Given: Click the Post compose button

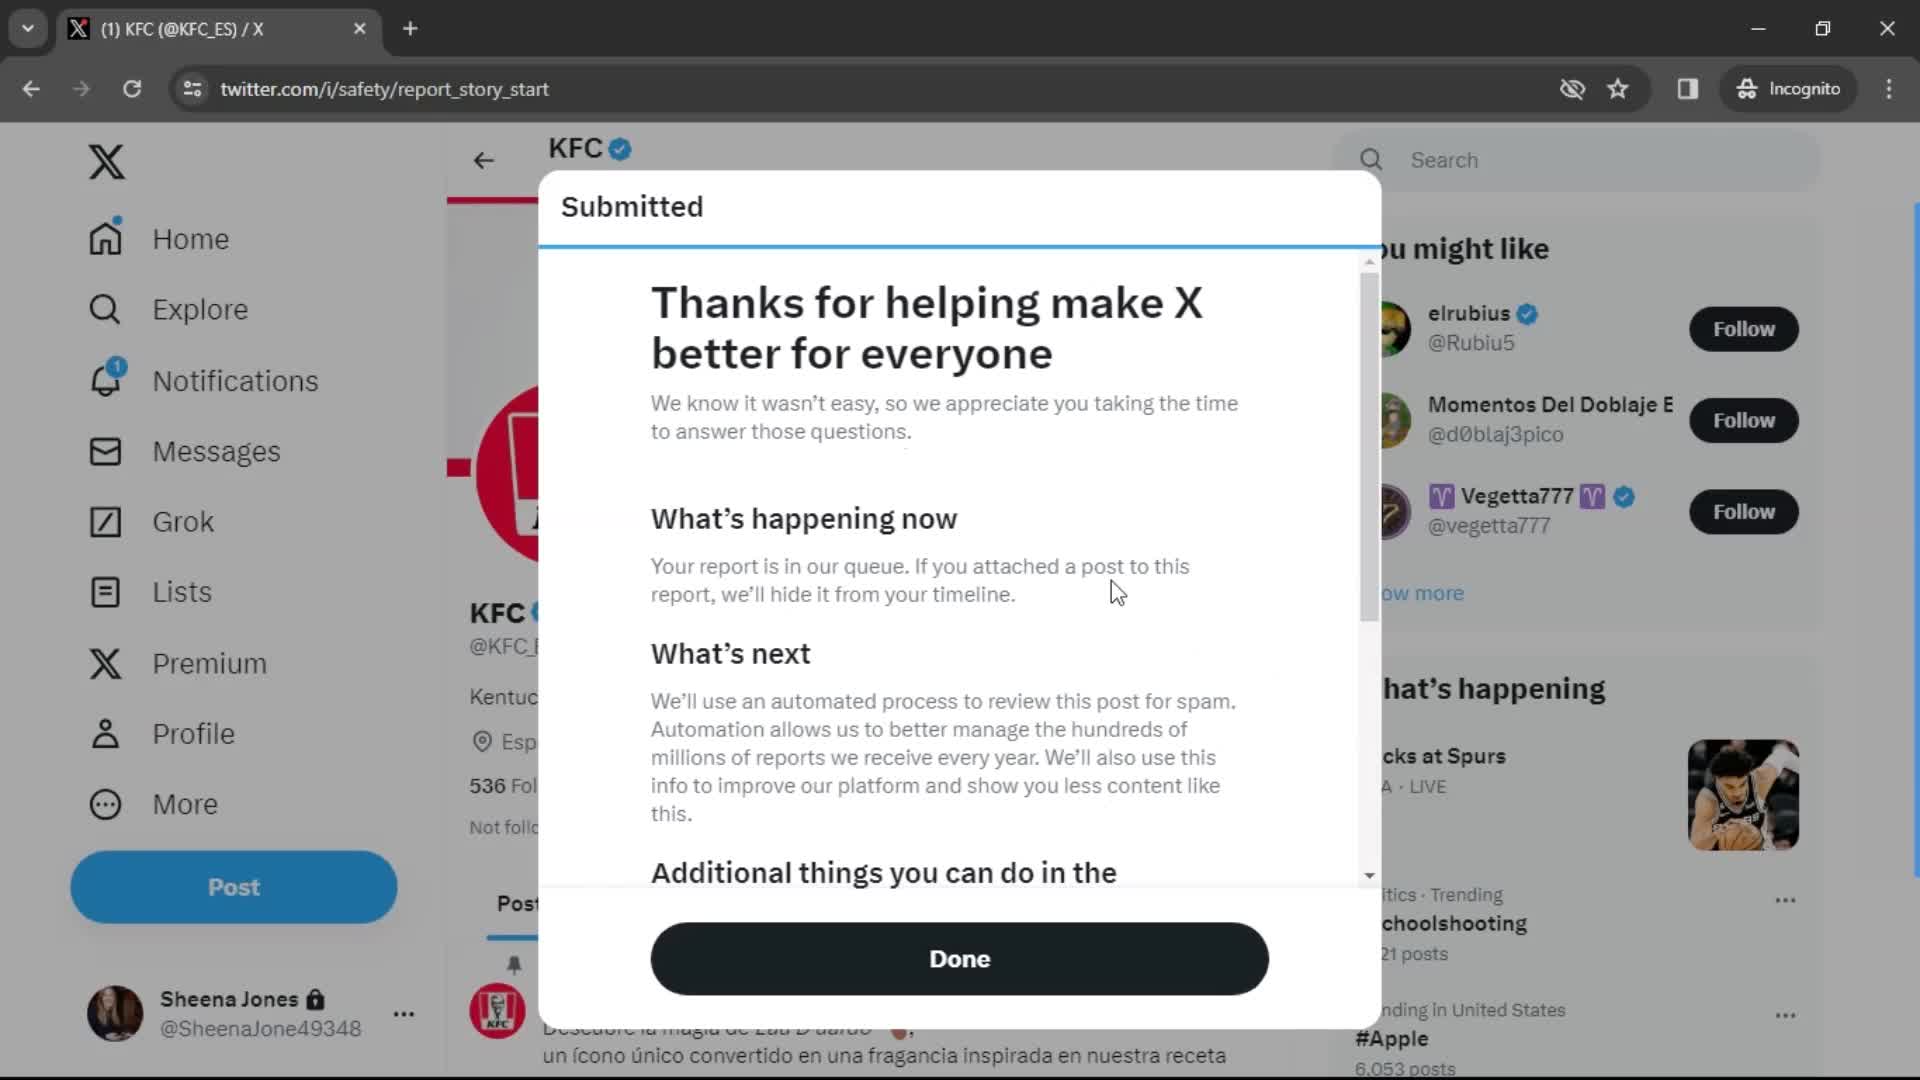Looking at the screenshot, I should (x=233, y=886).
